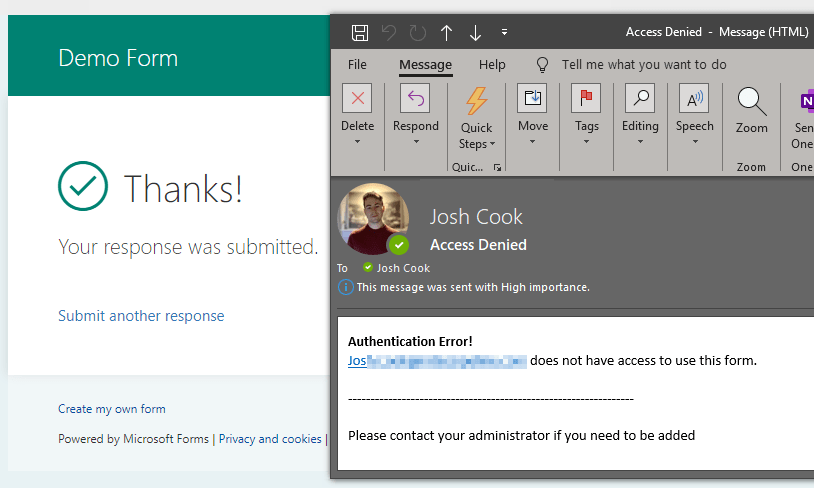The height and width of the screenshot is (488, 814).
Task: Click the Tags flag icon
Action: pos(586,98)
